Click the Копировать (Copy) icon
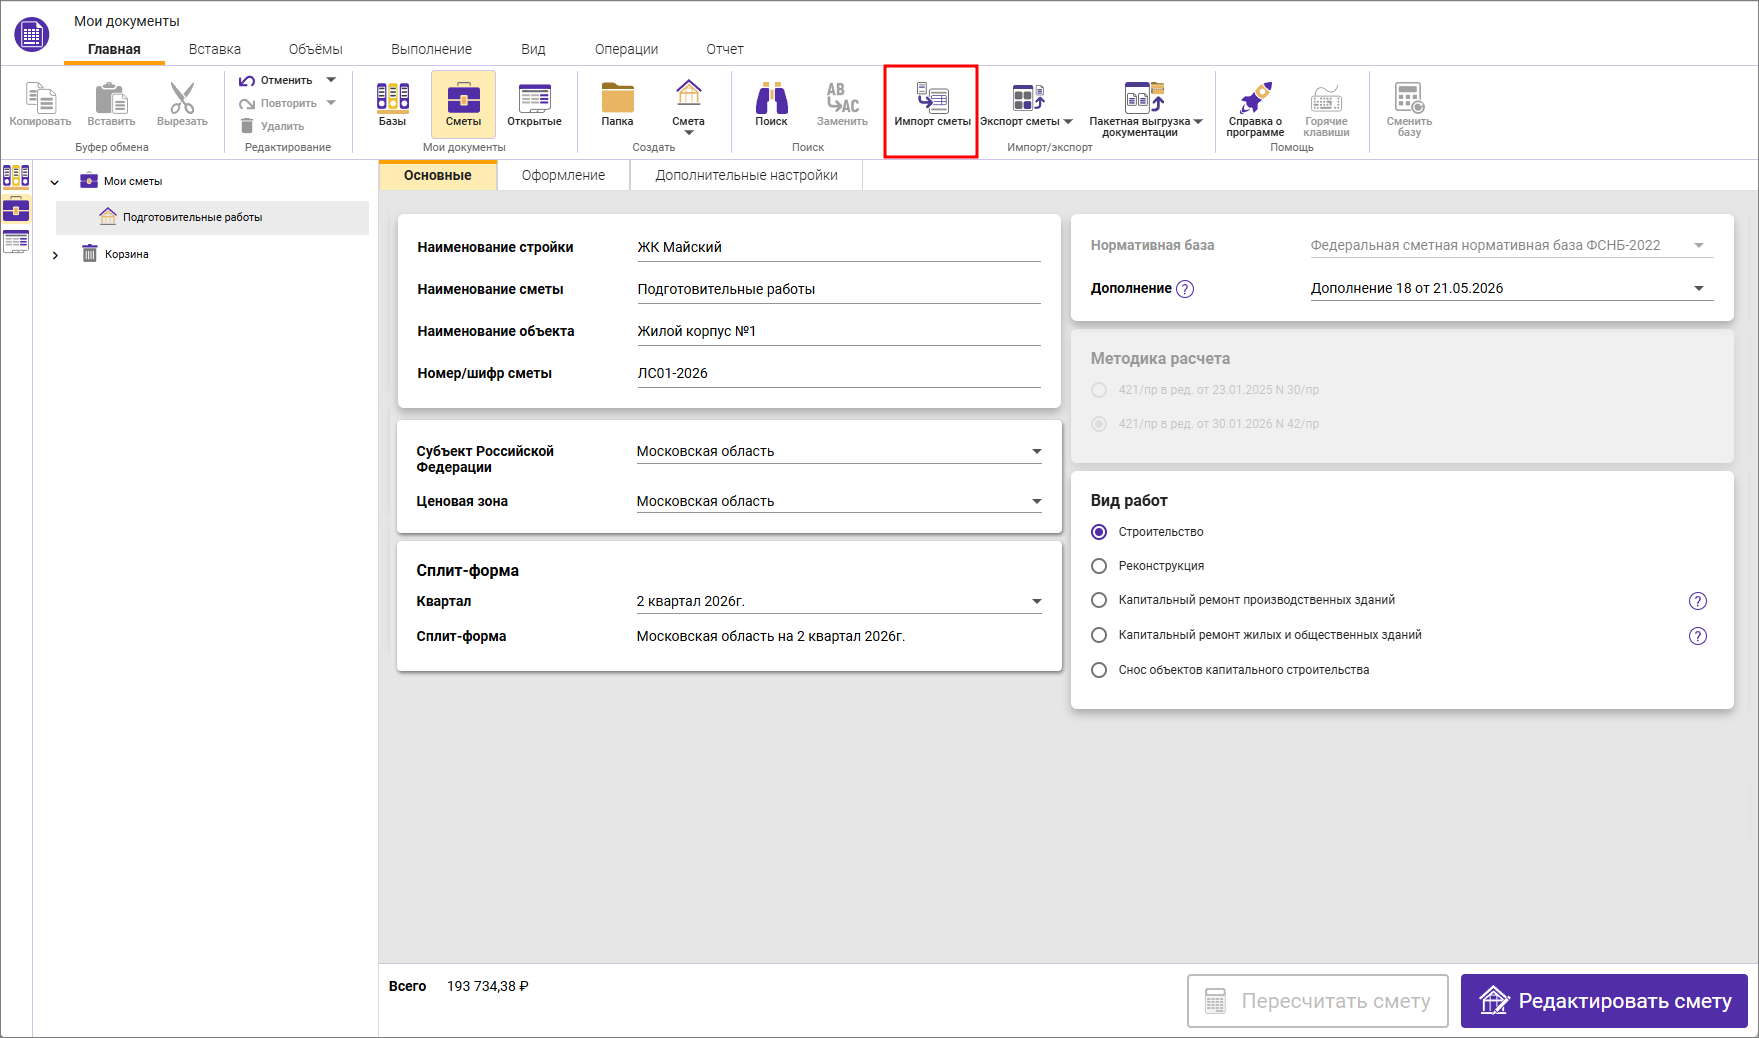Viewport: 1759px width, 1038px height. click(x=40, y=99)
